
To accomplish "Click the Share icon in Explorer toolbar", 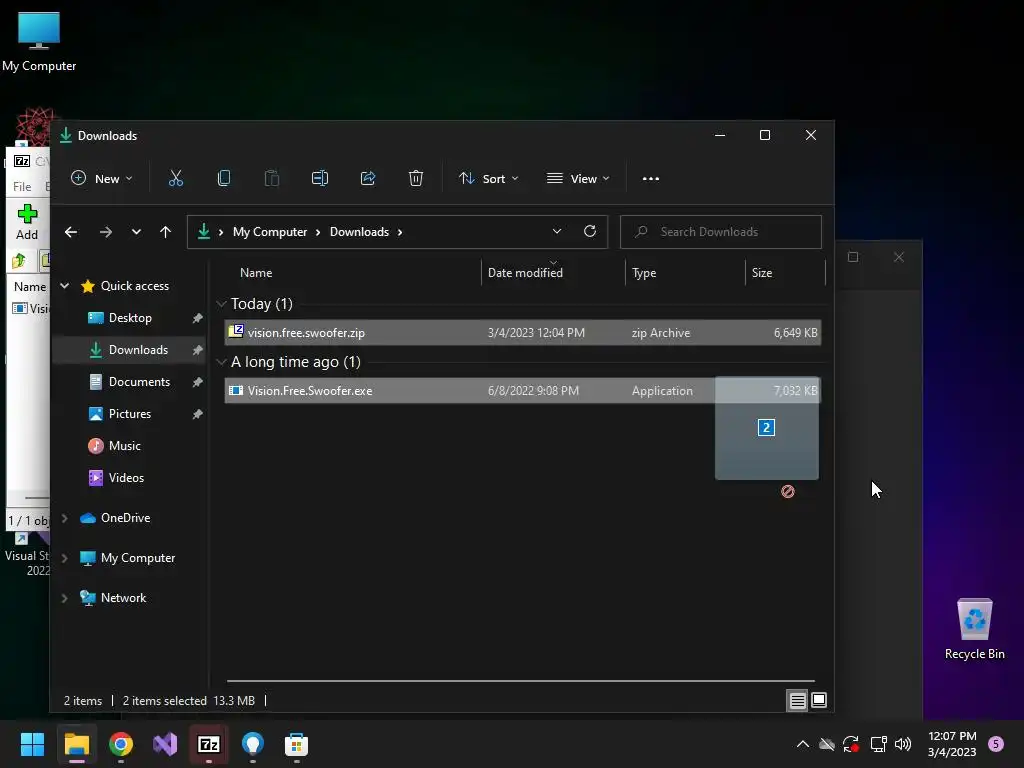I will (x=368, y=178).
